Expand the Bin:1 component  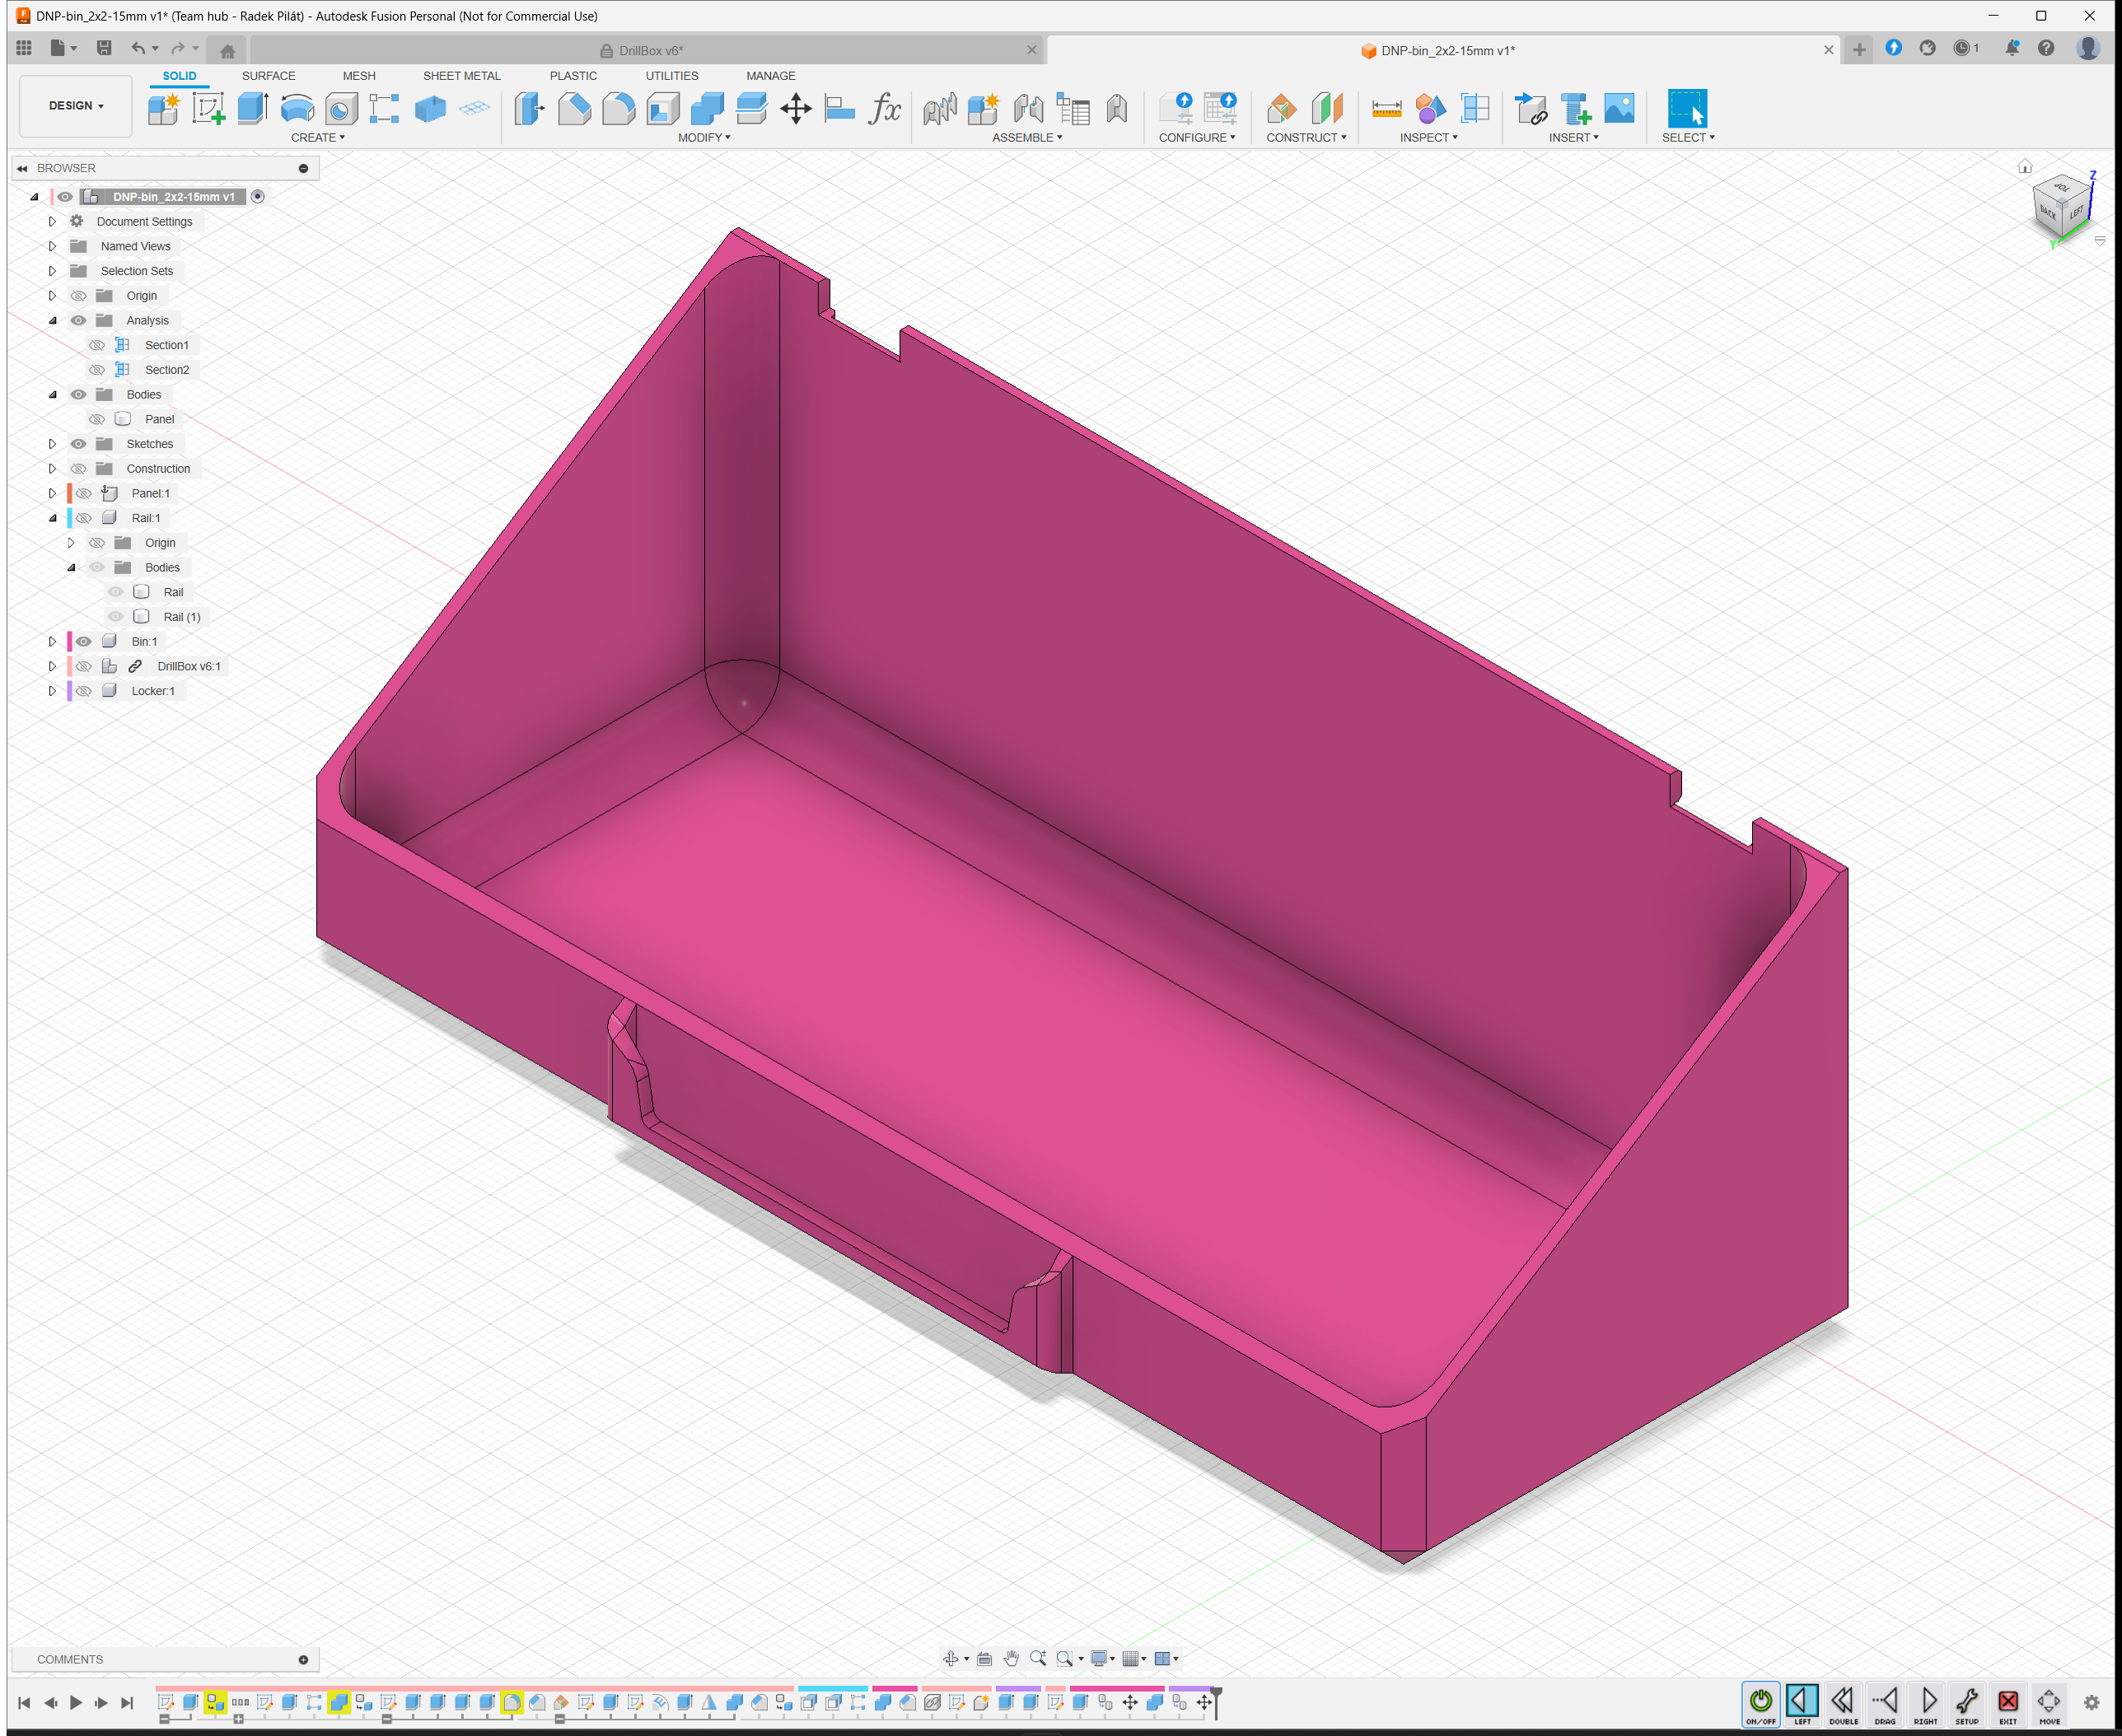point(52,642)
